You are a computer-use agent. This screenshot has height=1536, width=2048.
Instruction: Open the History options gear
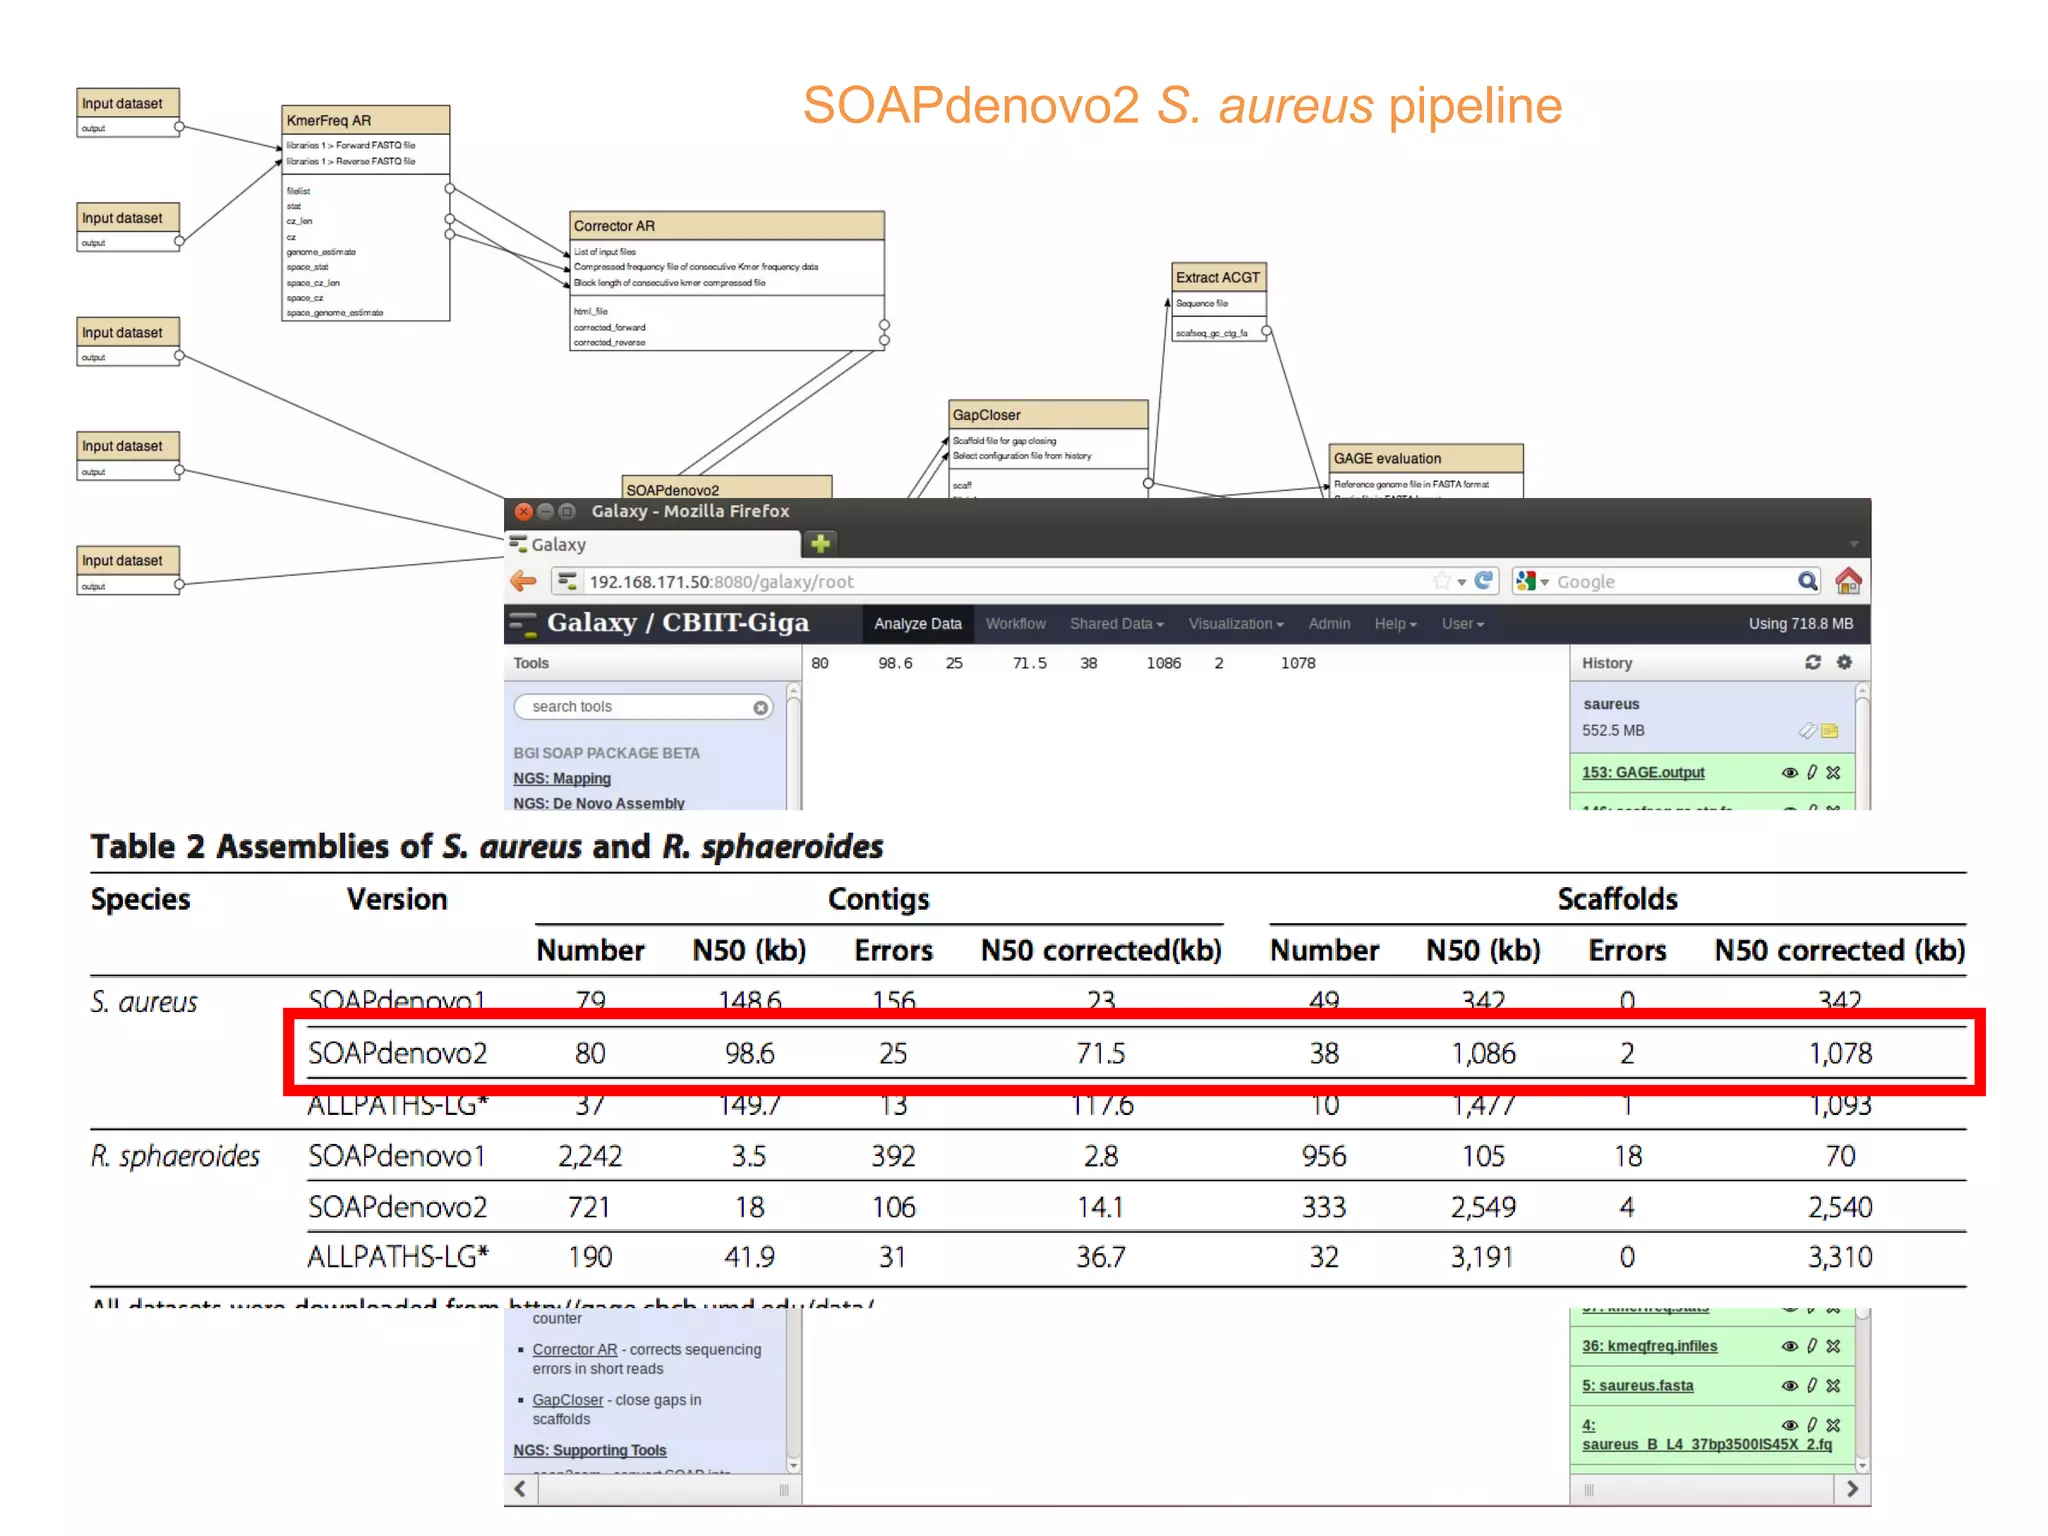1845,662
